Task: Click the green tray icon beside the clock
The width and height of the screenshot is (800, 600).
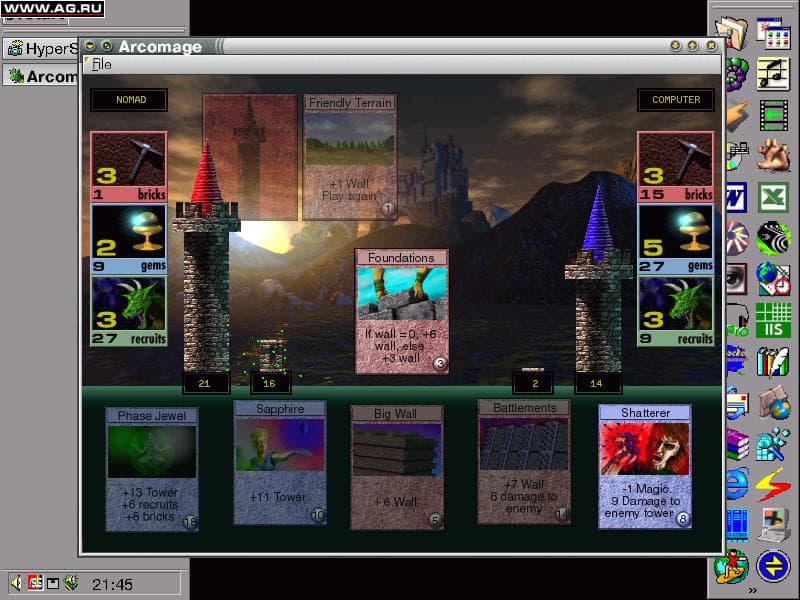Action: (71, 583)
